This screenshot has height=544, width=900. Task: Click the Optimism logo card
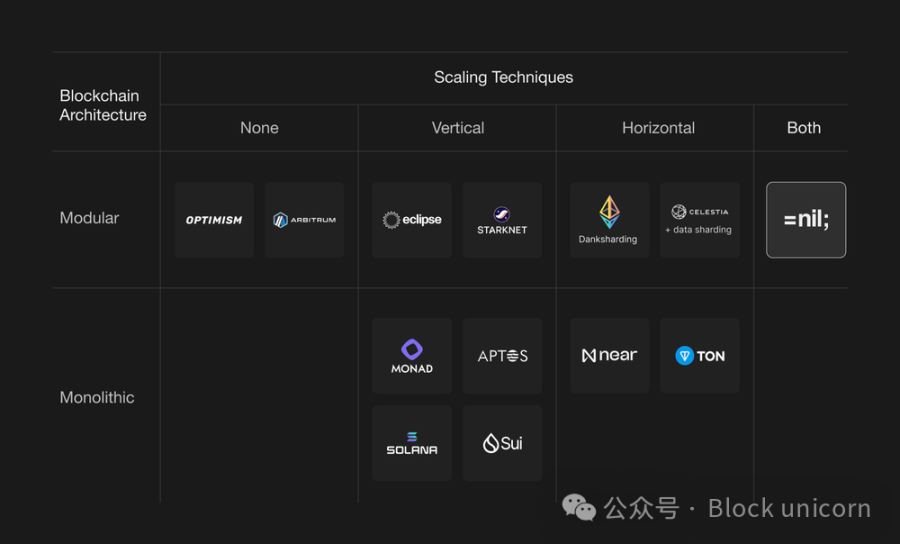coord(214,220)
